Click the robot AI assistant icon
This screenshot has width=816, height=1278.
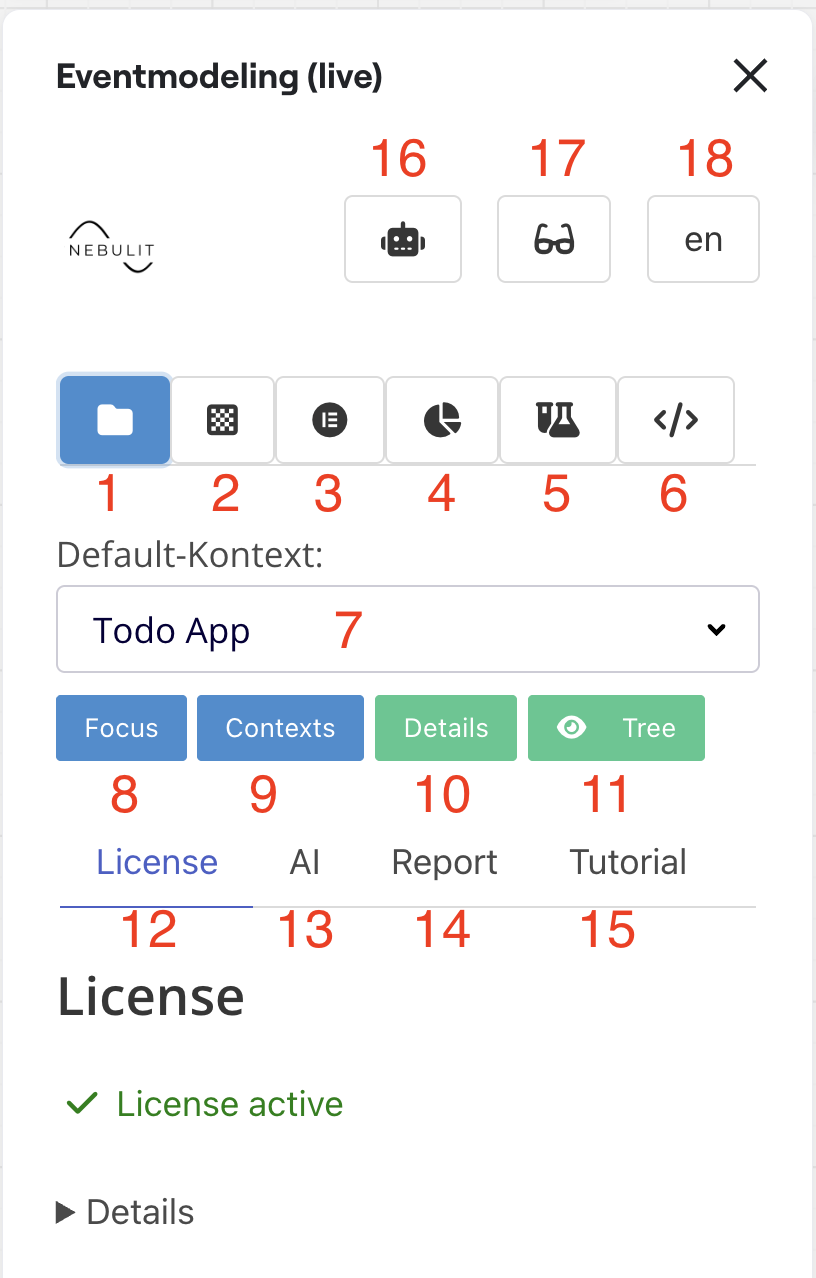pyautogui.click(x=402, y=239)
